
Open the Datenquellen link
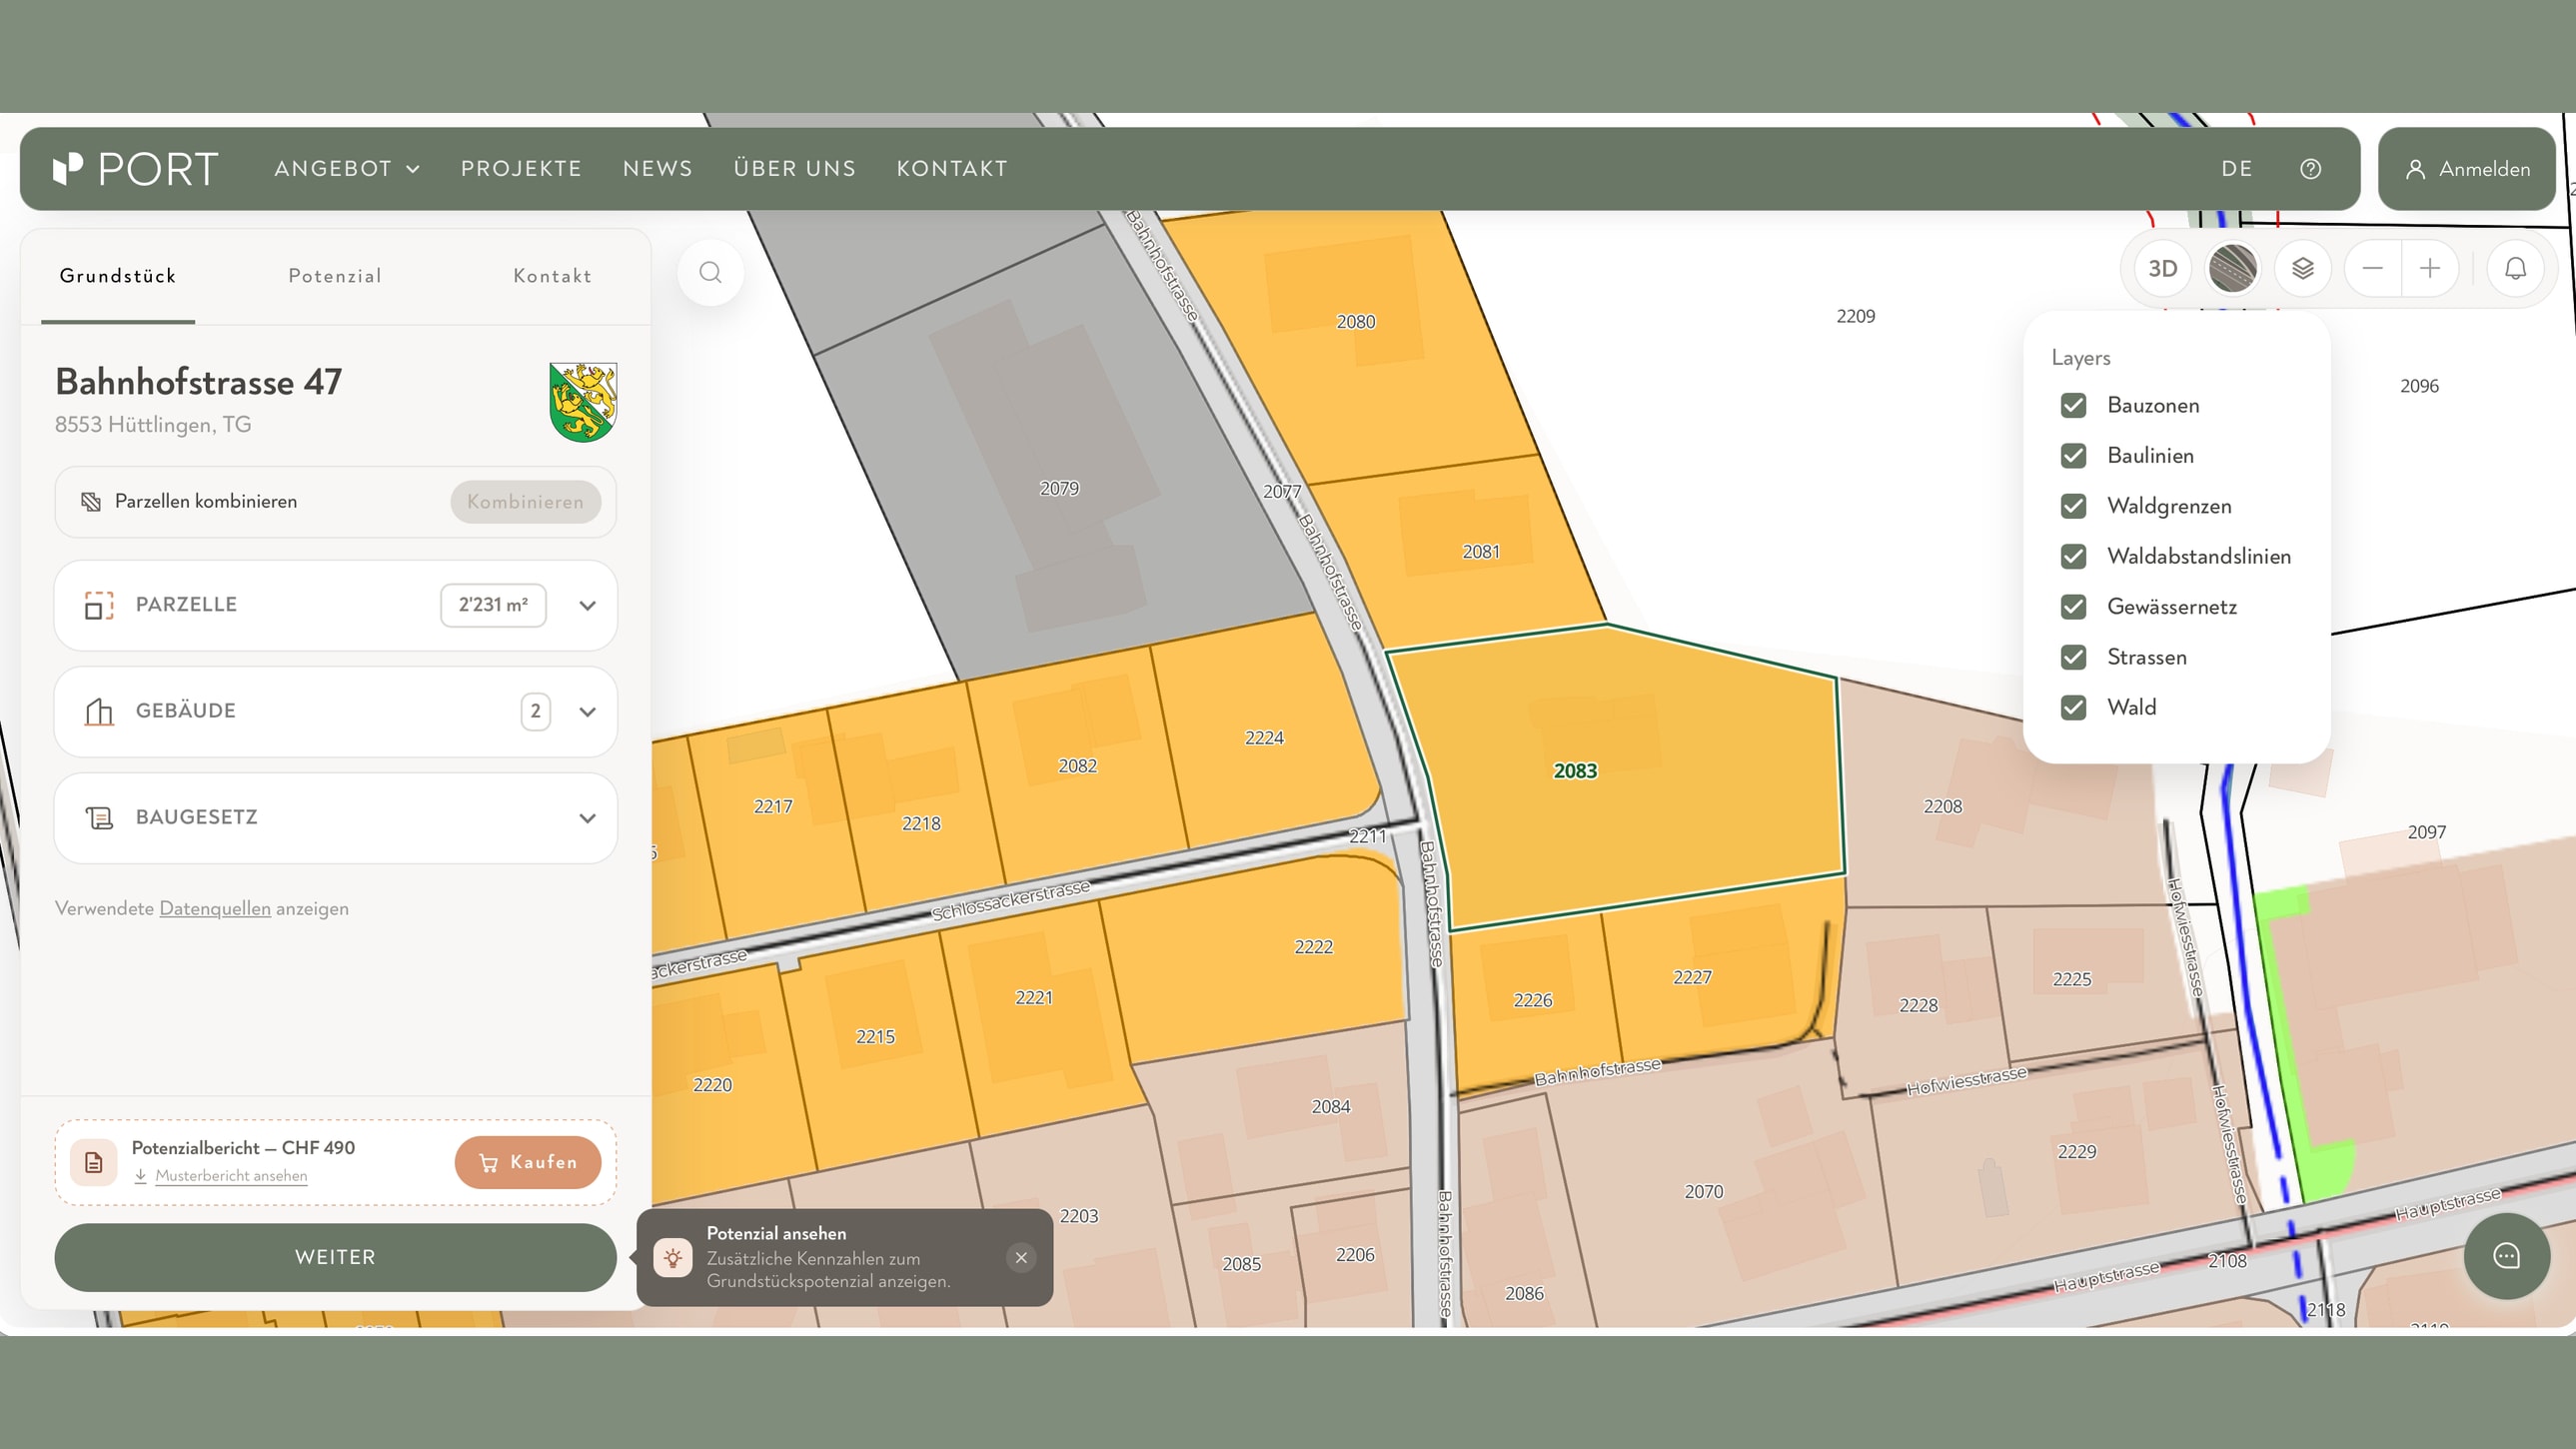pyautogui.click(x=215, y=909)
